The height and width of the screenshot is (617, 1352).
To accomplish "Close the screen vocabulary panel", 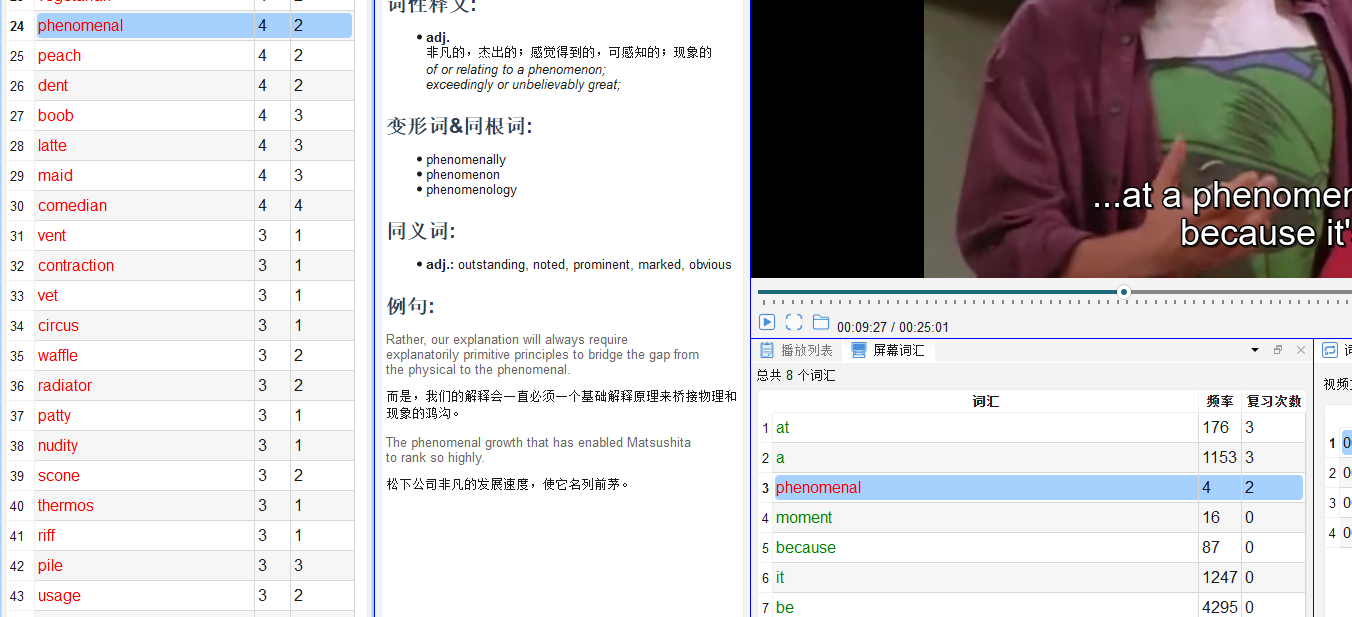I will tap(1301, 350).
